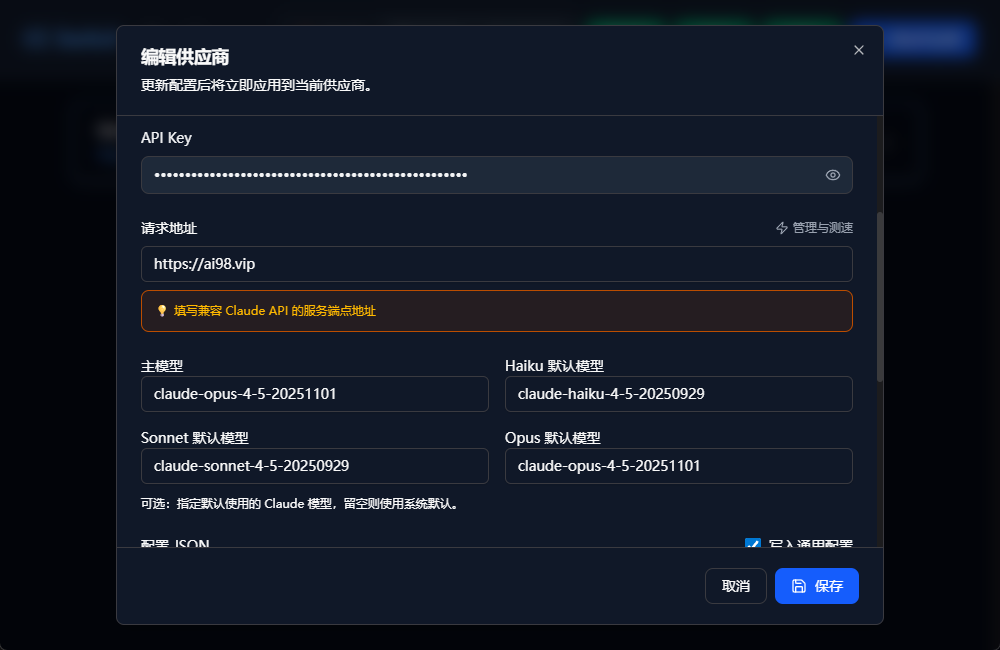
Task: Focus the Opus 默认模型 input box
Action: (678, 466)
